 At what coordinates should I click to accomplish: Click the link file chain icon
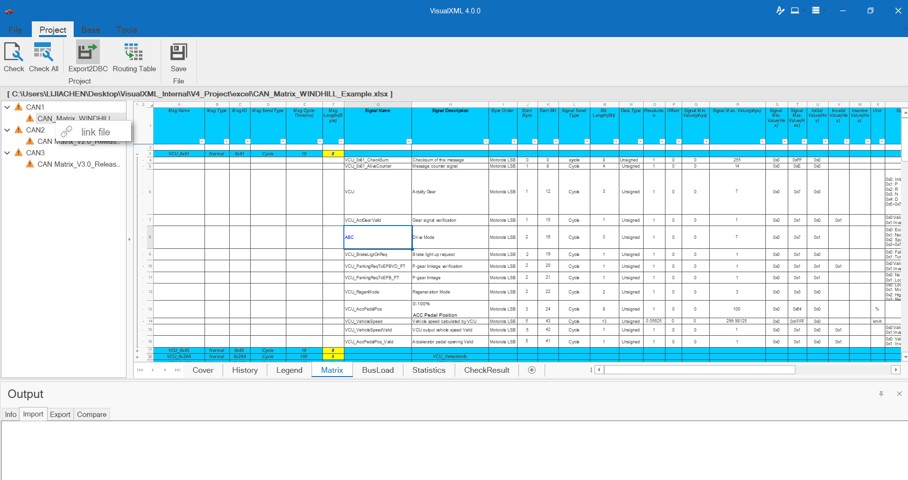tap(67, 132)
